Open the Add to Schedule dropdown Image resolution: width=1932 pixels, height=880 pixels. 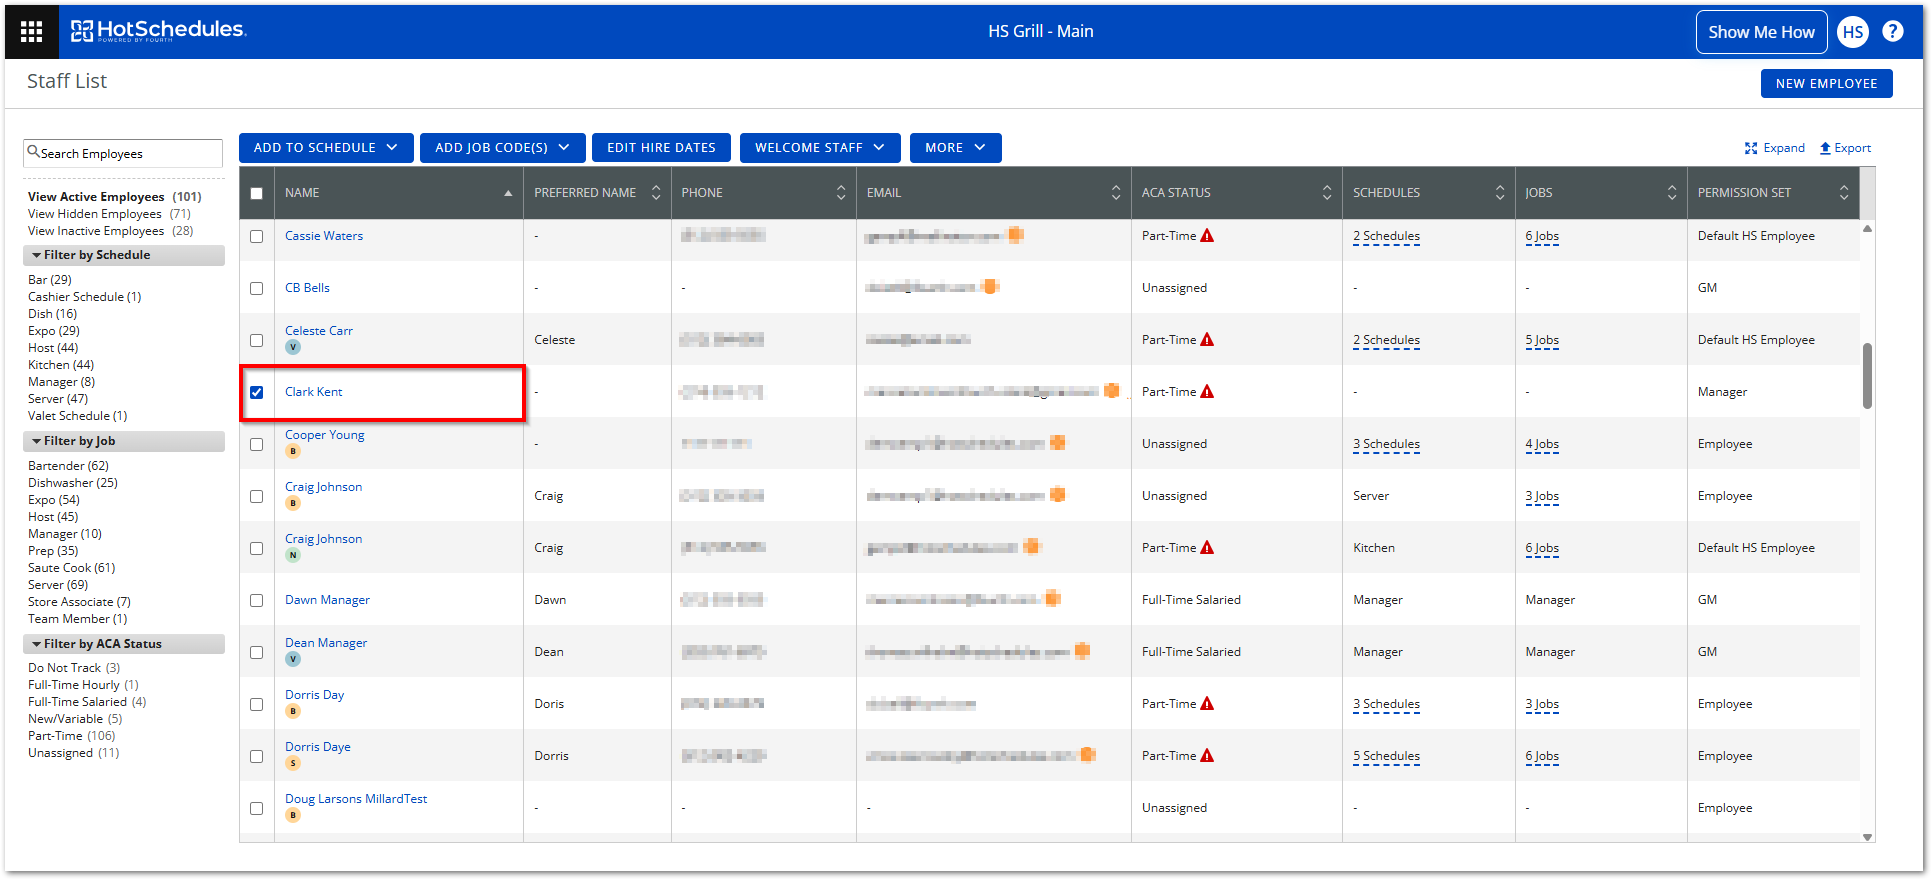325,148
